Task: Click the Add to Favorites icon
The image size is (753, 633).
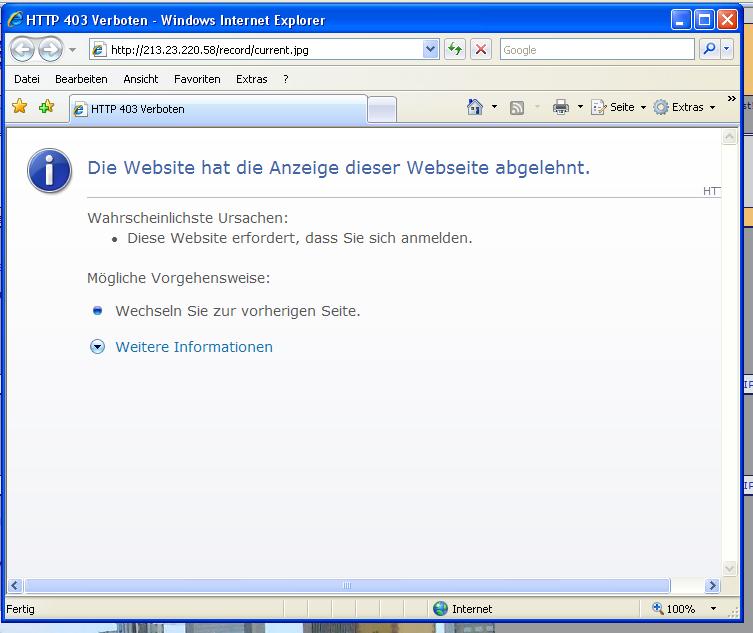Action: point(46,107)
